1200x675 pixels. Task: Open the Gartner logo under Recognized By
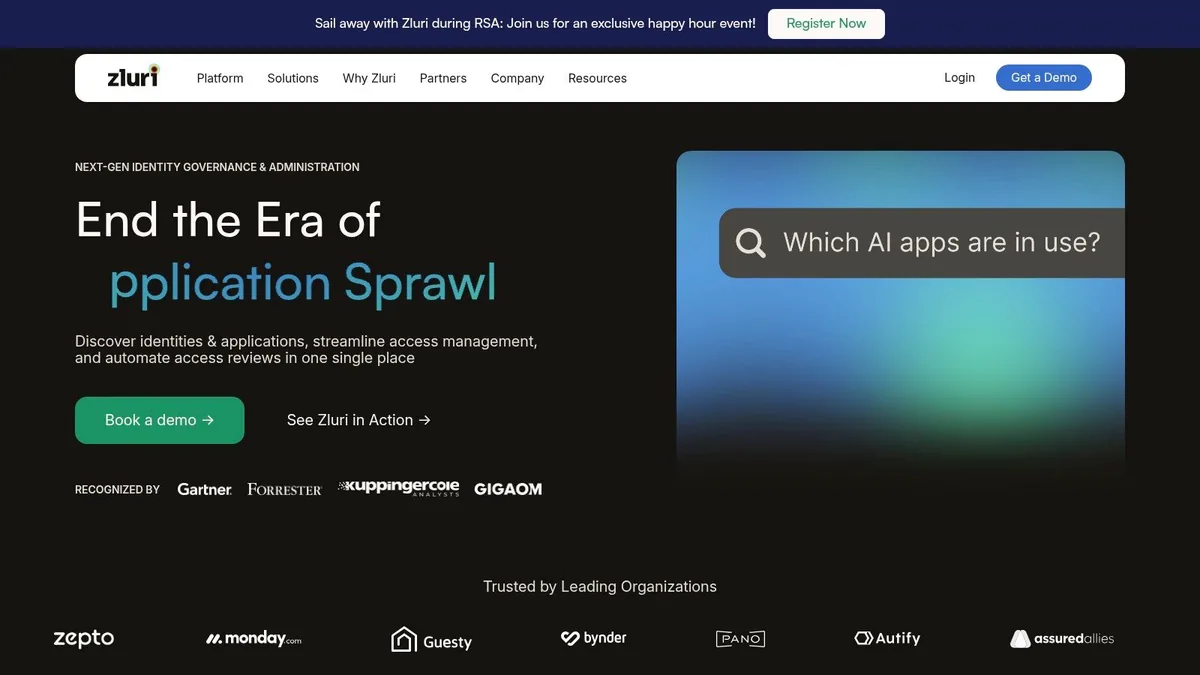pyautogui.click(x=205, y=489)
